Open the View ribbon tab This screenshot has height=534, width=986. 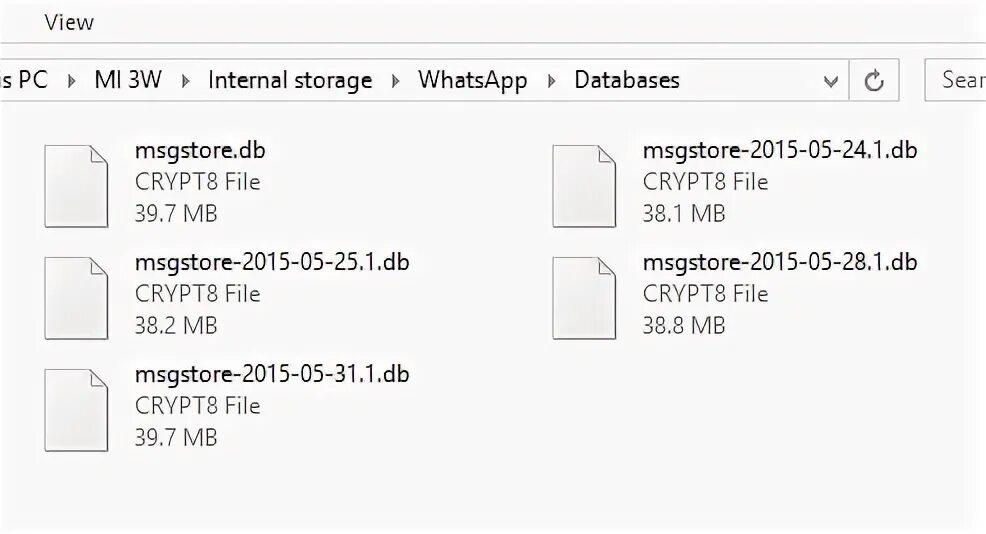tap(69, 22)
